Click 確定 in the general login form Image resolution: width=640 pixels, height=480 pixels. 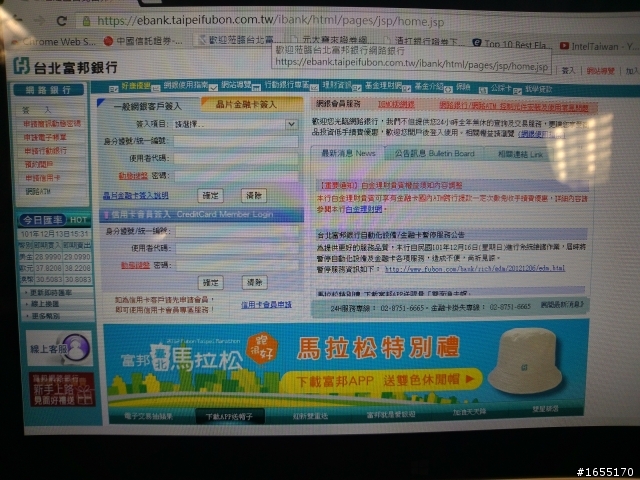coord(211,196)
